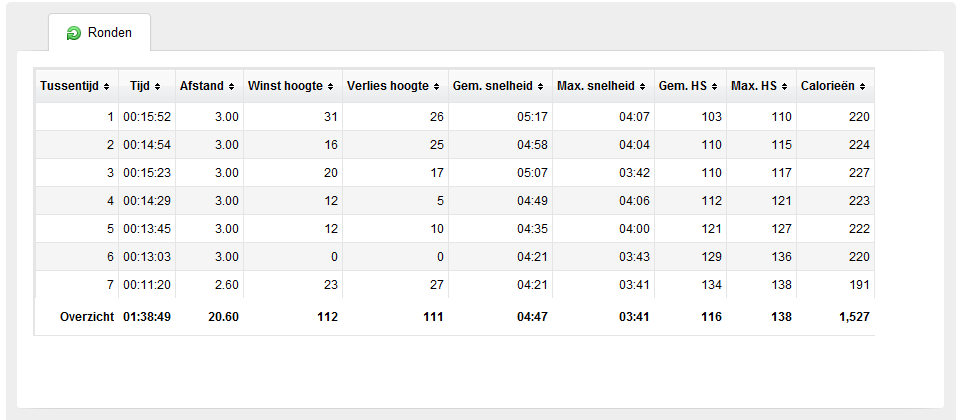The width and height of the screenshot is (957, 420).
Task: Click lap 4 average speed 04:49
Action: (500, 201)
